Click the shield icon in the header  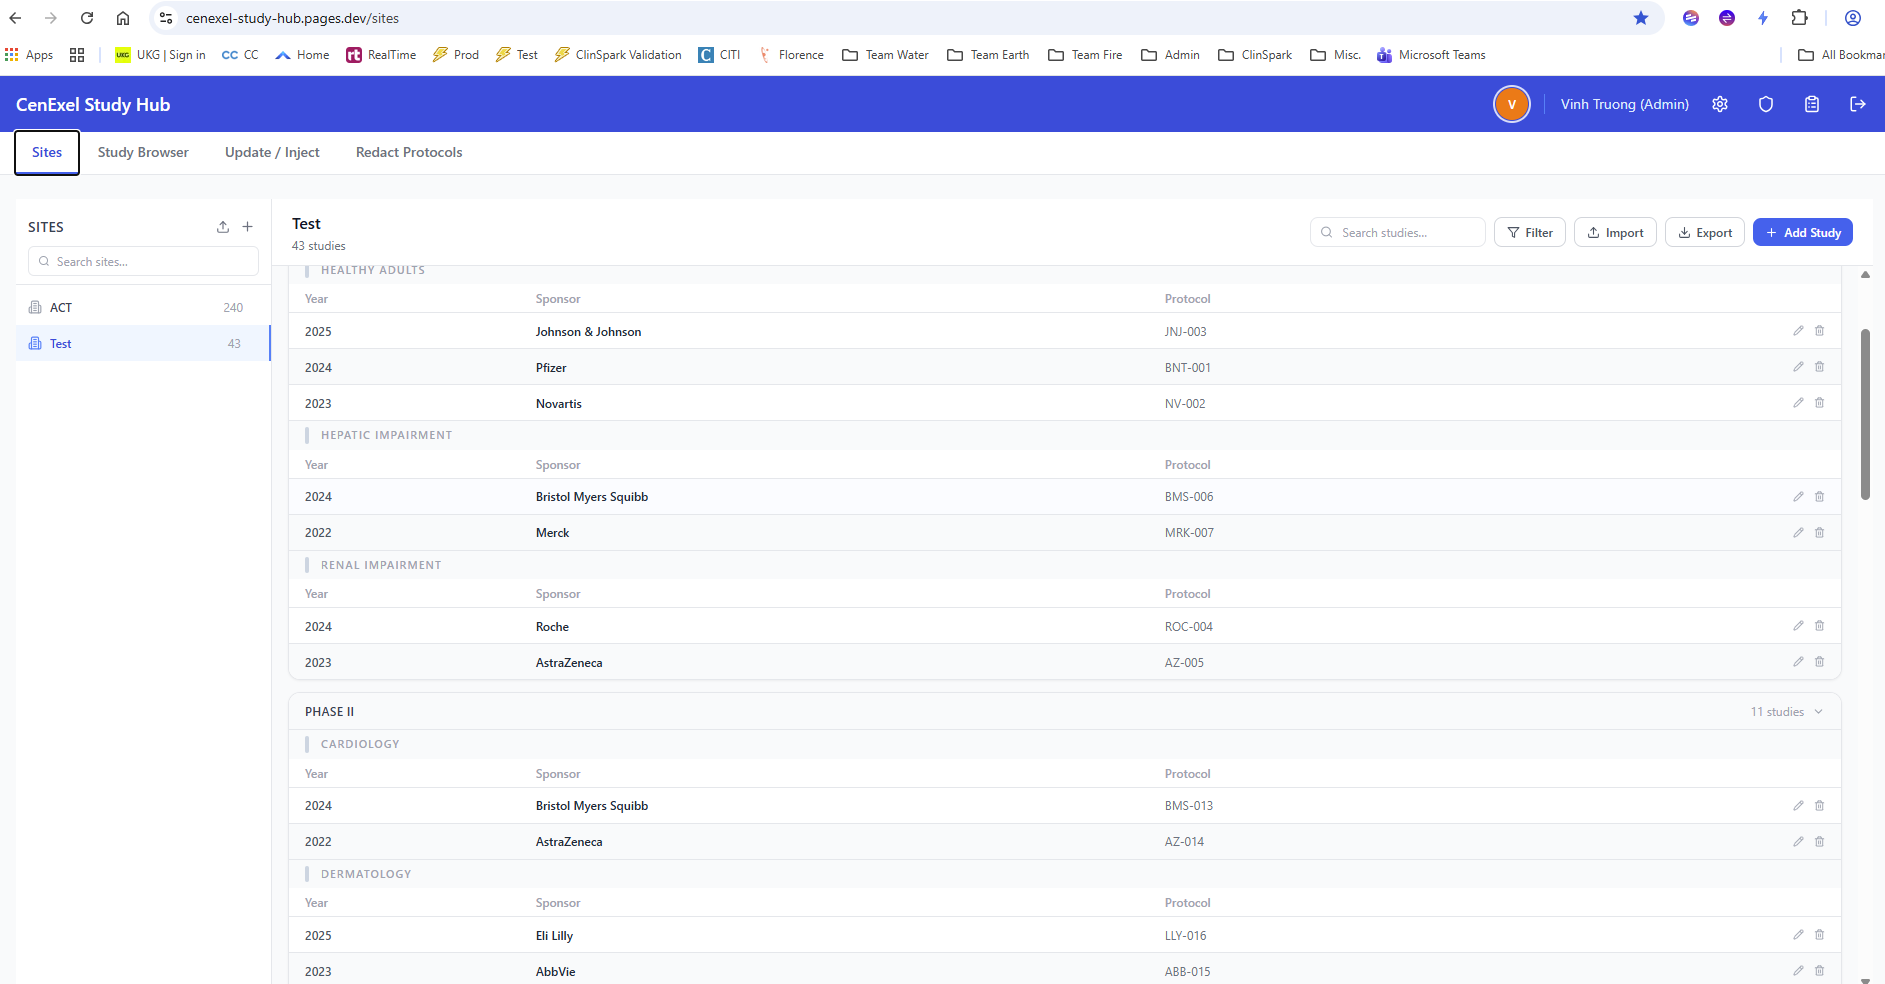click(x=1766, y=104)
